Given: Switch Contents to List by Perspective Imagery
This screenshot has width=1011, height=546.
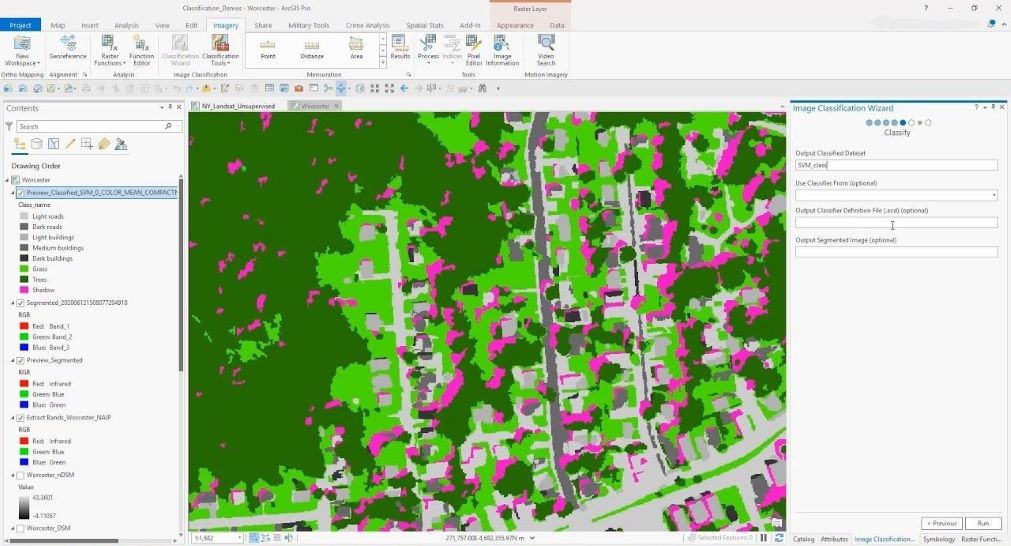Looking at the screenshot, I should (x=121, y=144).
